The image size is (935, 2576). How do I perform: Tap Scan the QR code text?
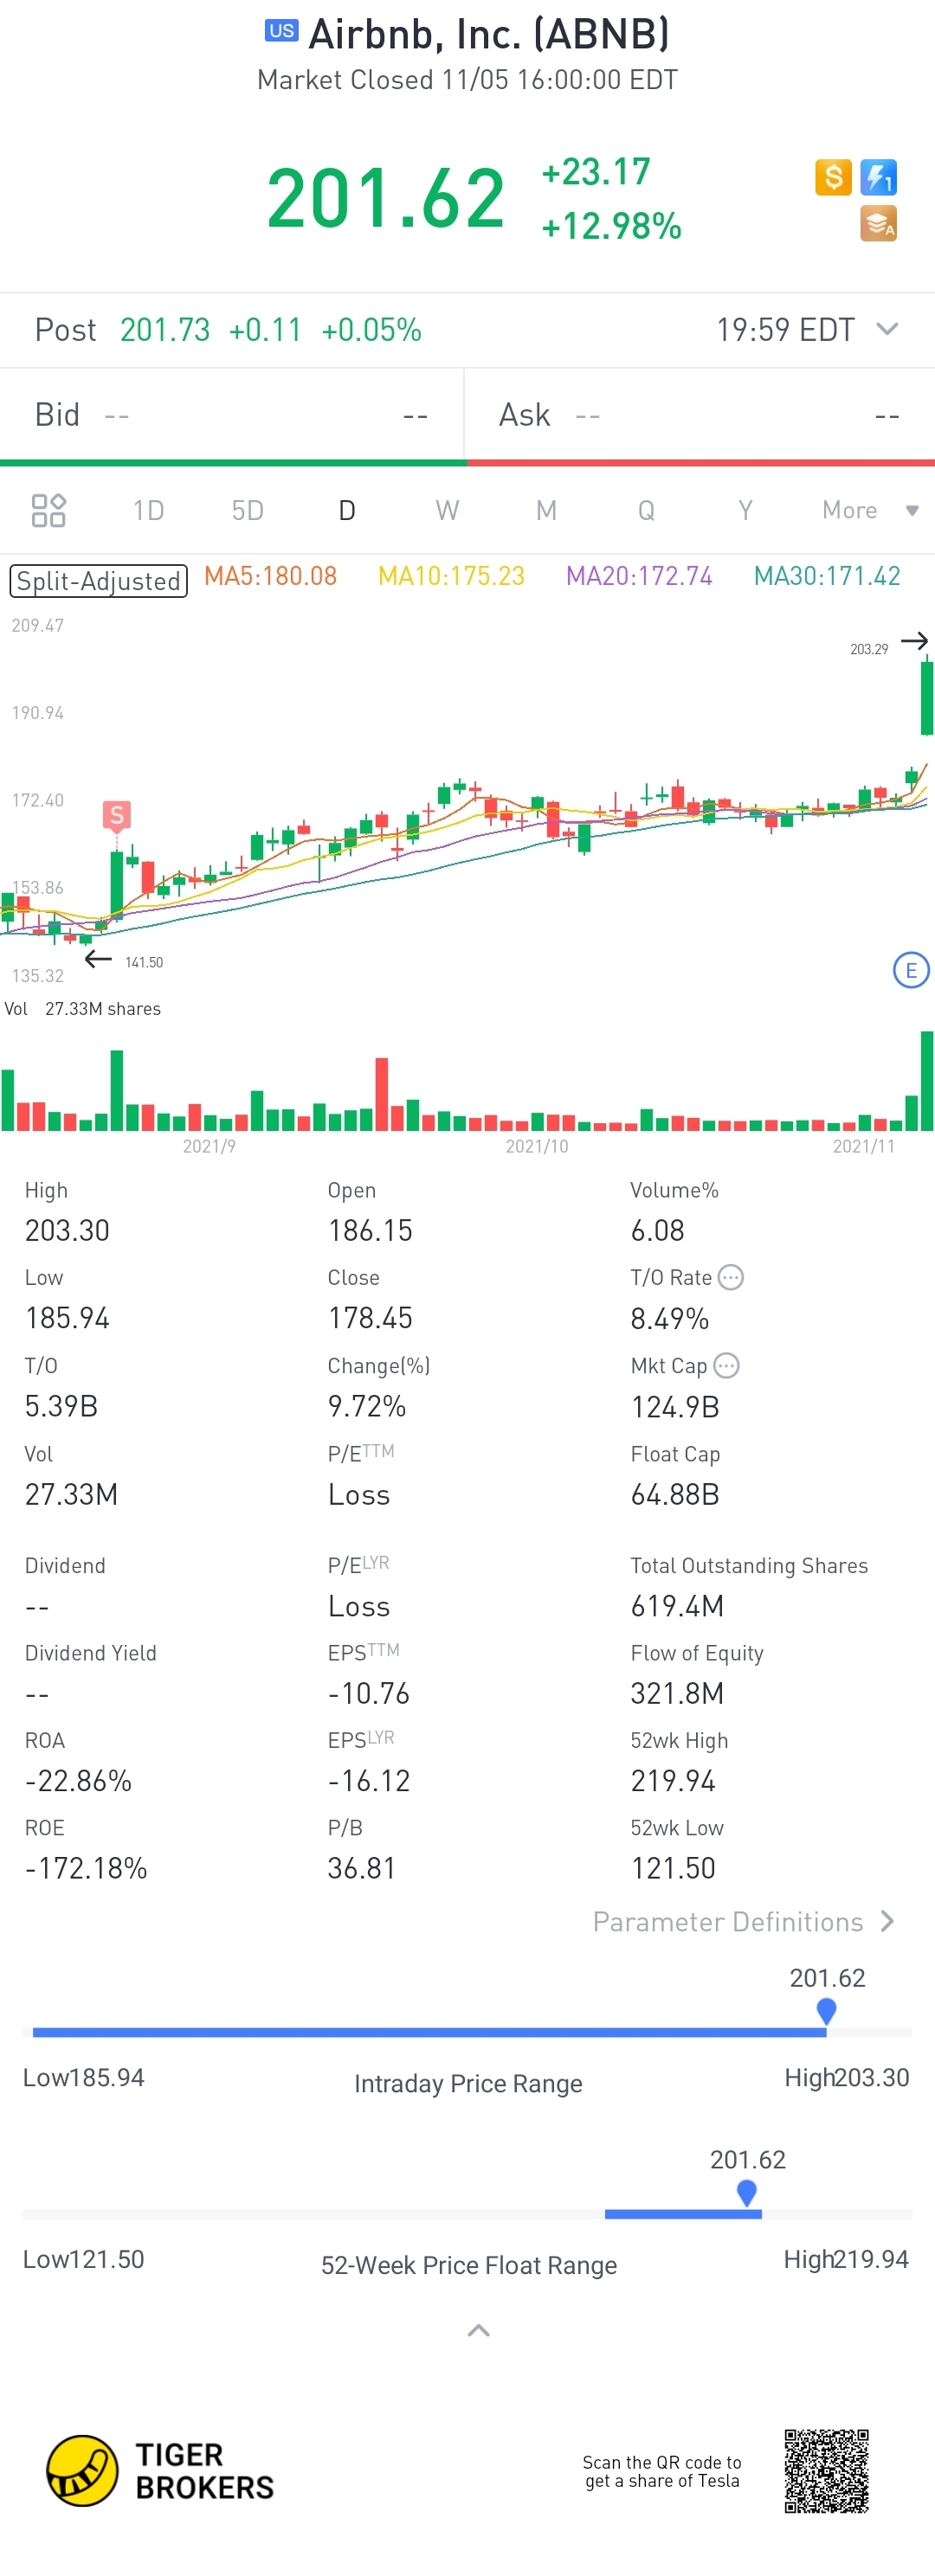pyautogui.click(x=662, y=2471)
